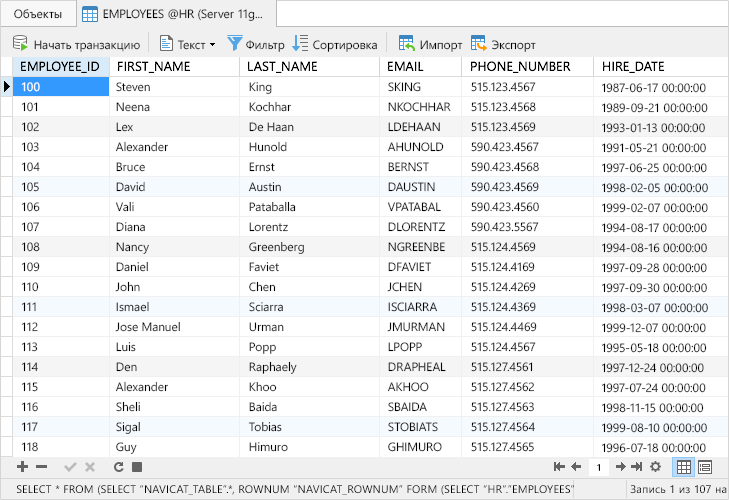
Task: Click the page number input field
Action: pos(598,467)
